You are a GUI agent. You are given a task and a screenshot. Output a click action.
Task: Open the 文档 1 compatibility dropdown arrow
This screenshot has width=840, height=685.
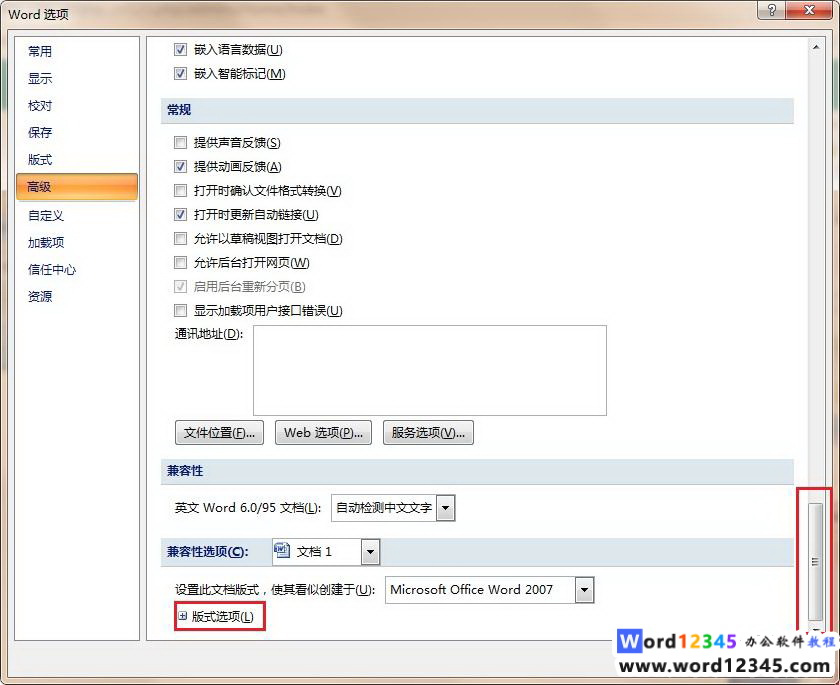(x=370, y=552)
